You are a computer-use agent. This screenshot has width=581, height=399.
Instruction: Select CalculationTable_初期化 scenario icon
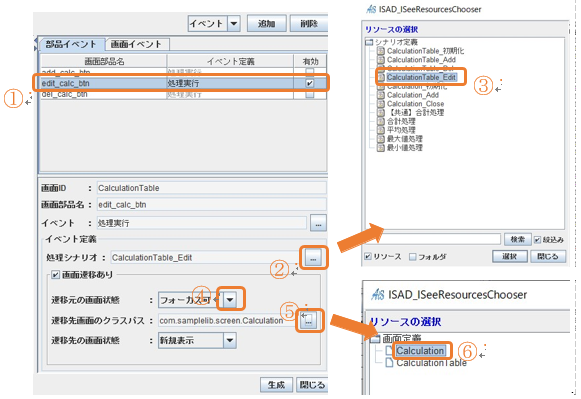381,51
